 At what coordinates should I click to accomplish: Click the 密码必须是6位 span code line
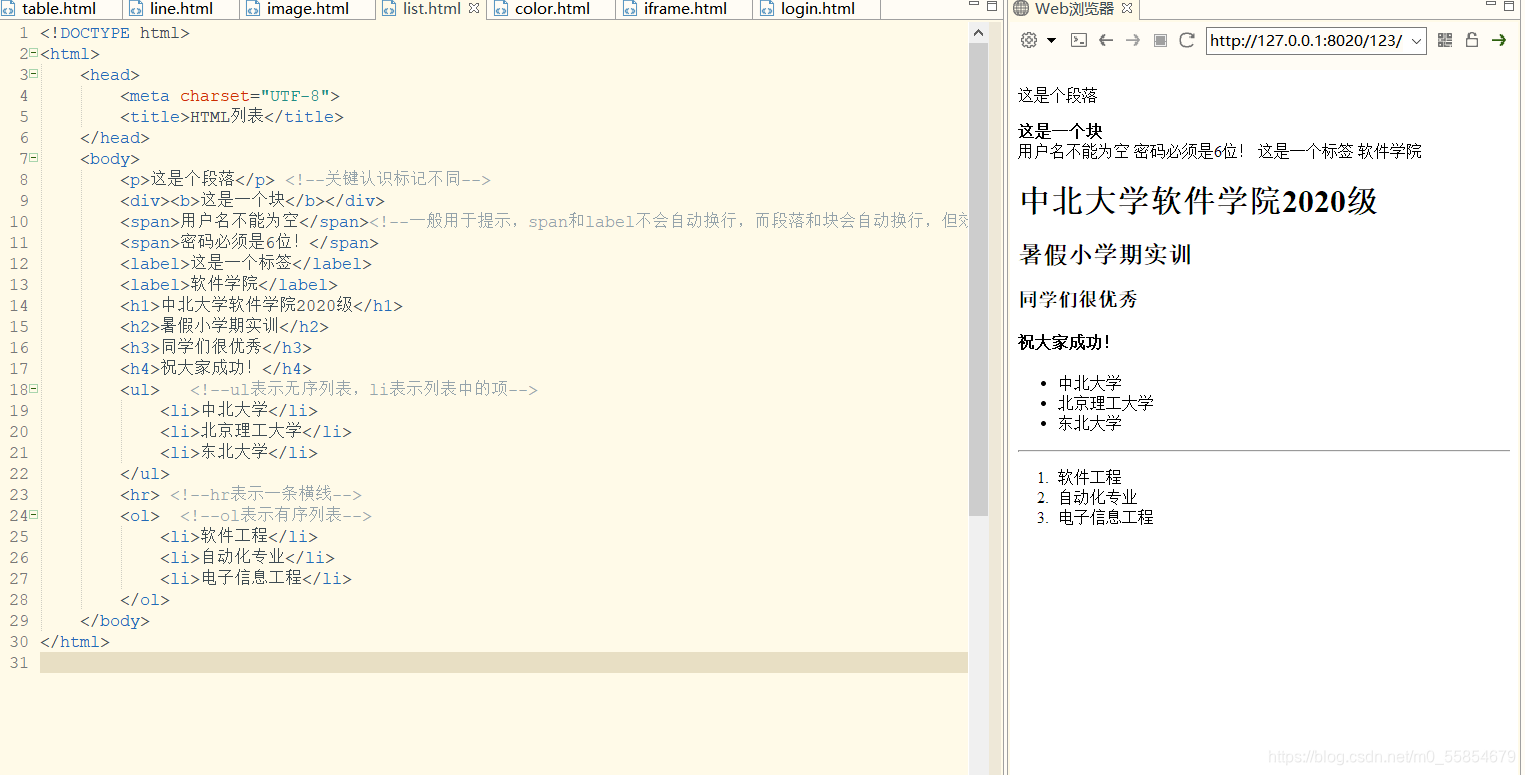[x=250, y=242]
